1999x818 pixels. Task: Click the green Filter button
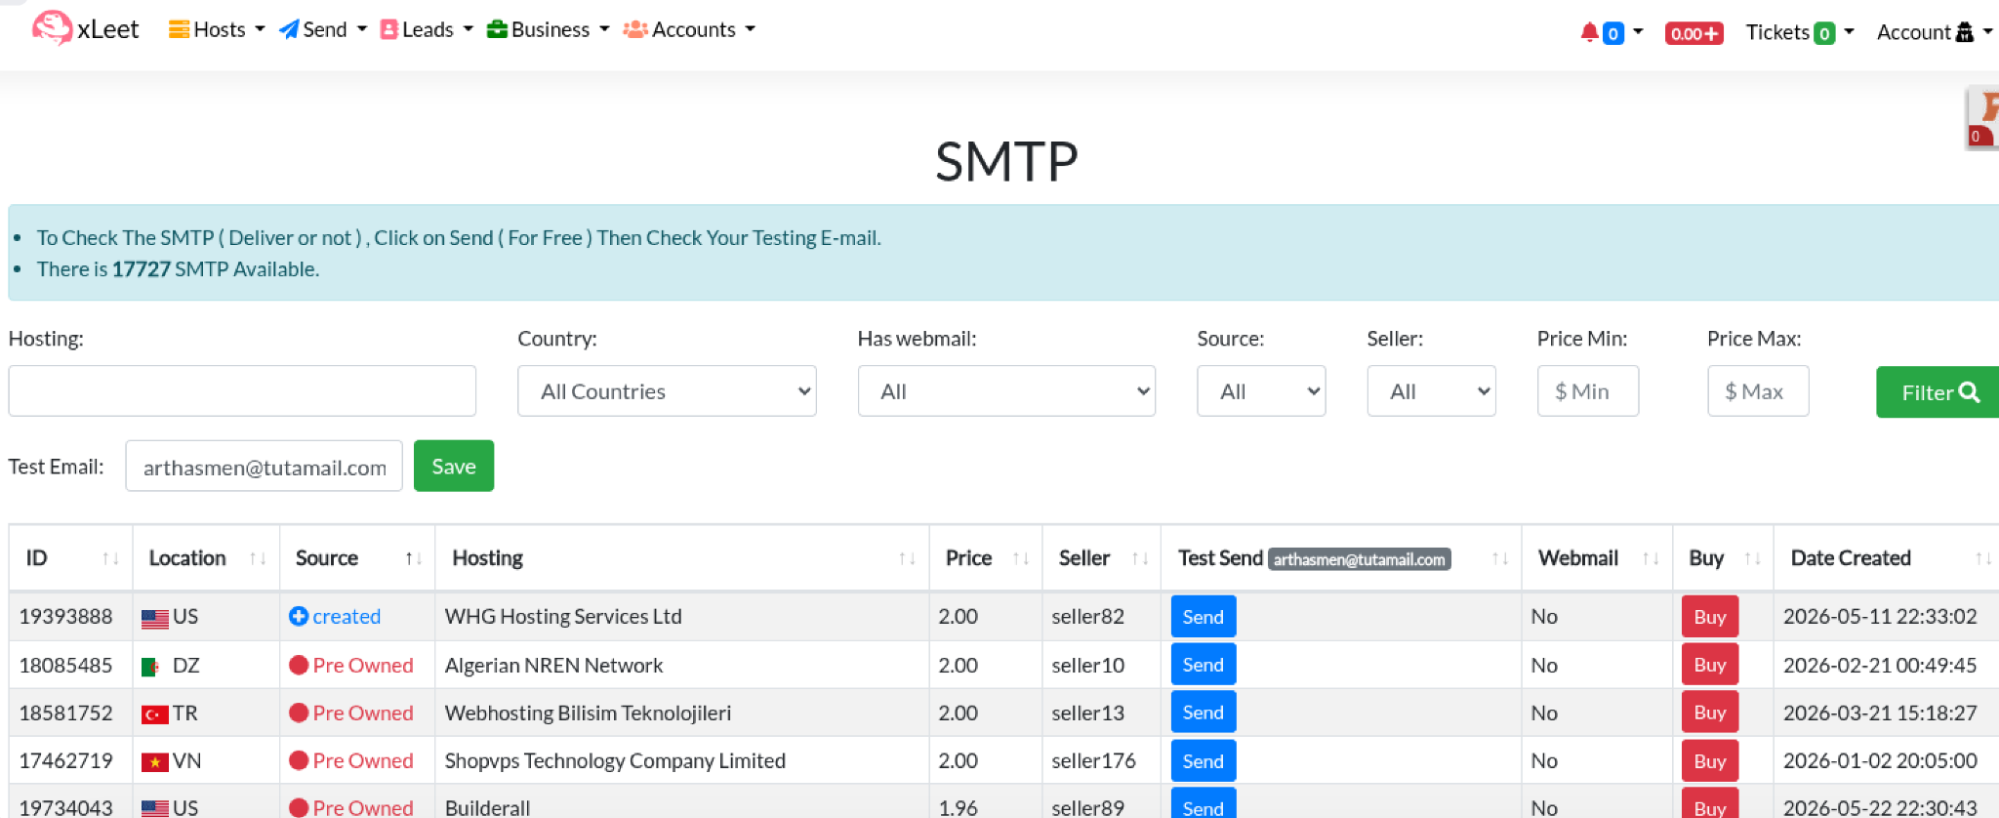pyautogui.click(x=1938, y=392)
